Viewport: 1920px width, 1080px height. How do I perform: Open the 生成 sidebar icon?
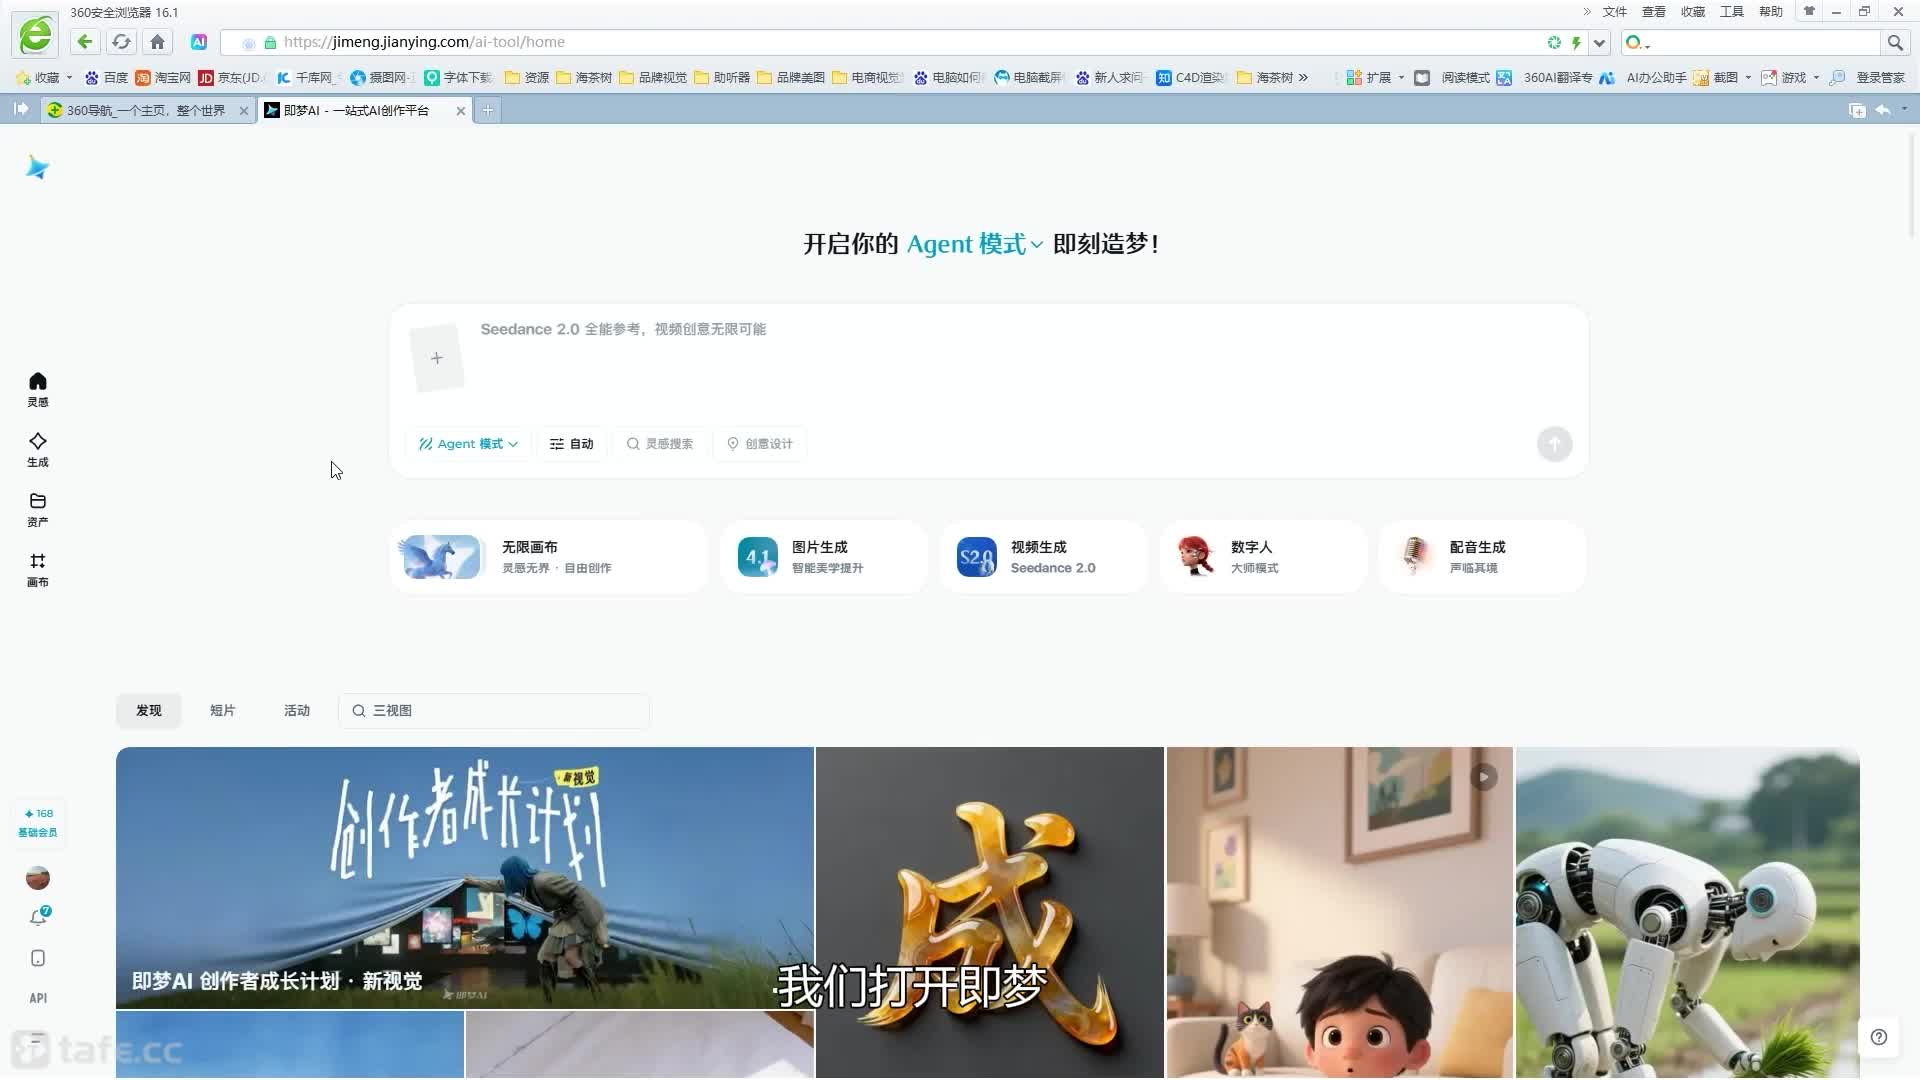38,449
